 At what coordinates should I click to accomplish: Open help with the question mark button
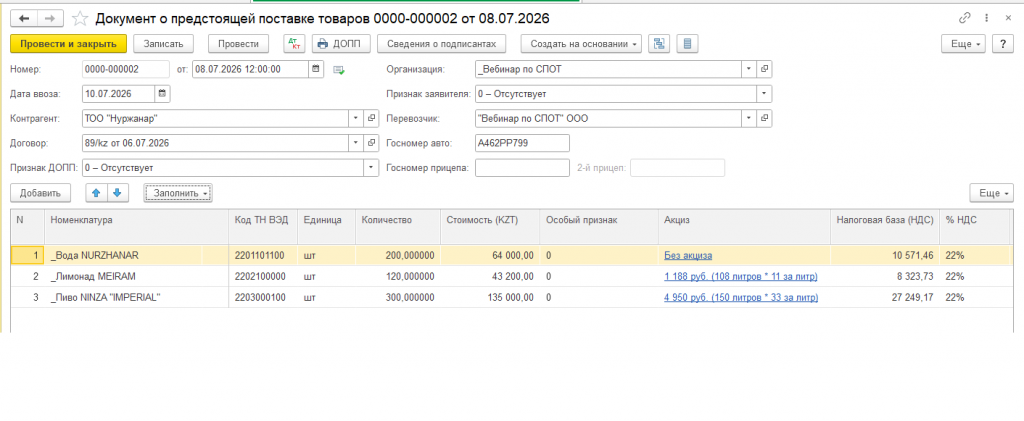pyautogui.click(x=1002, y=44)
